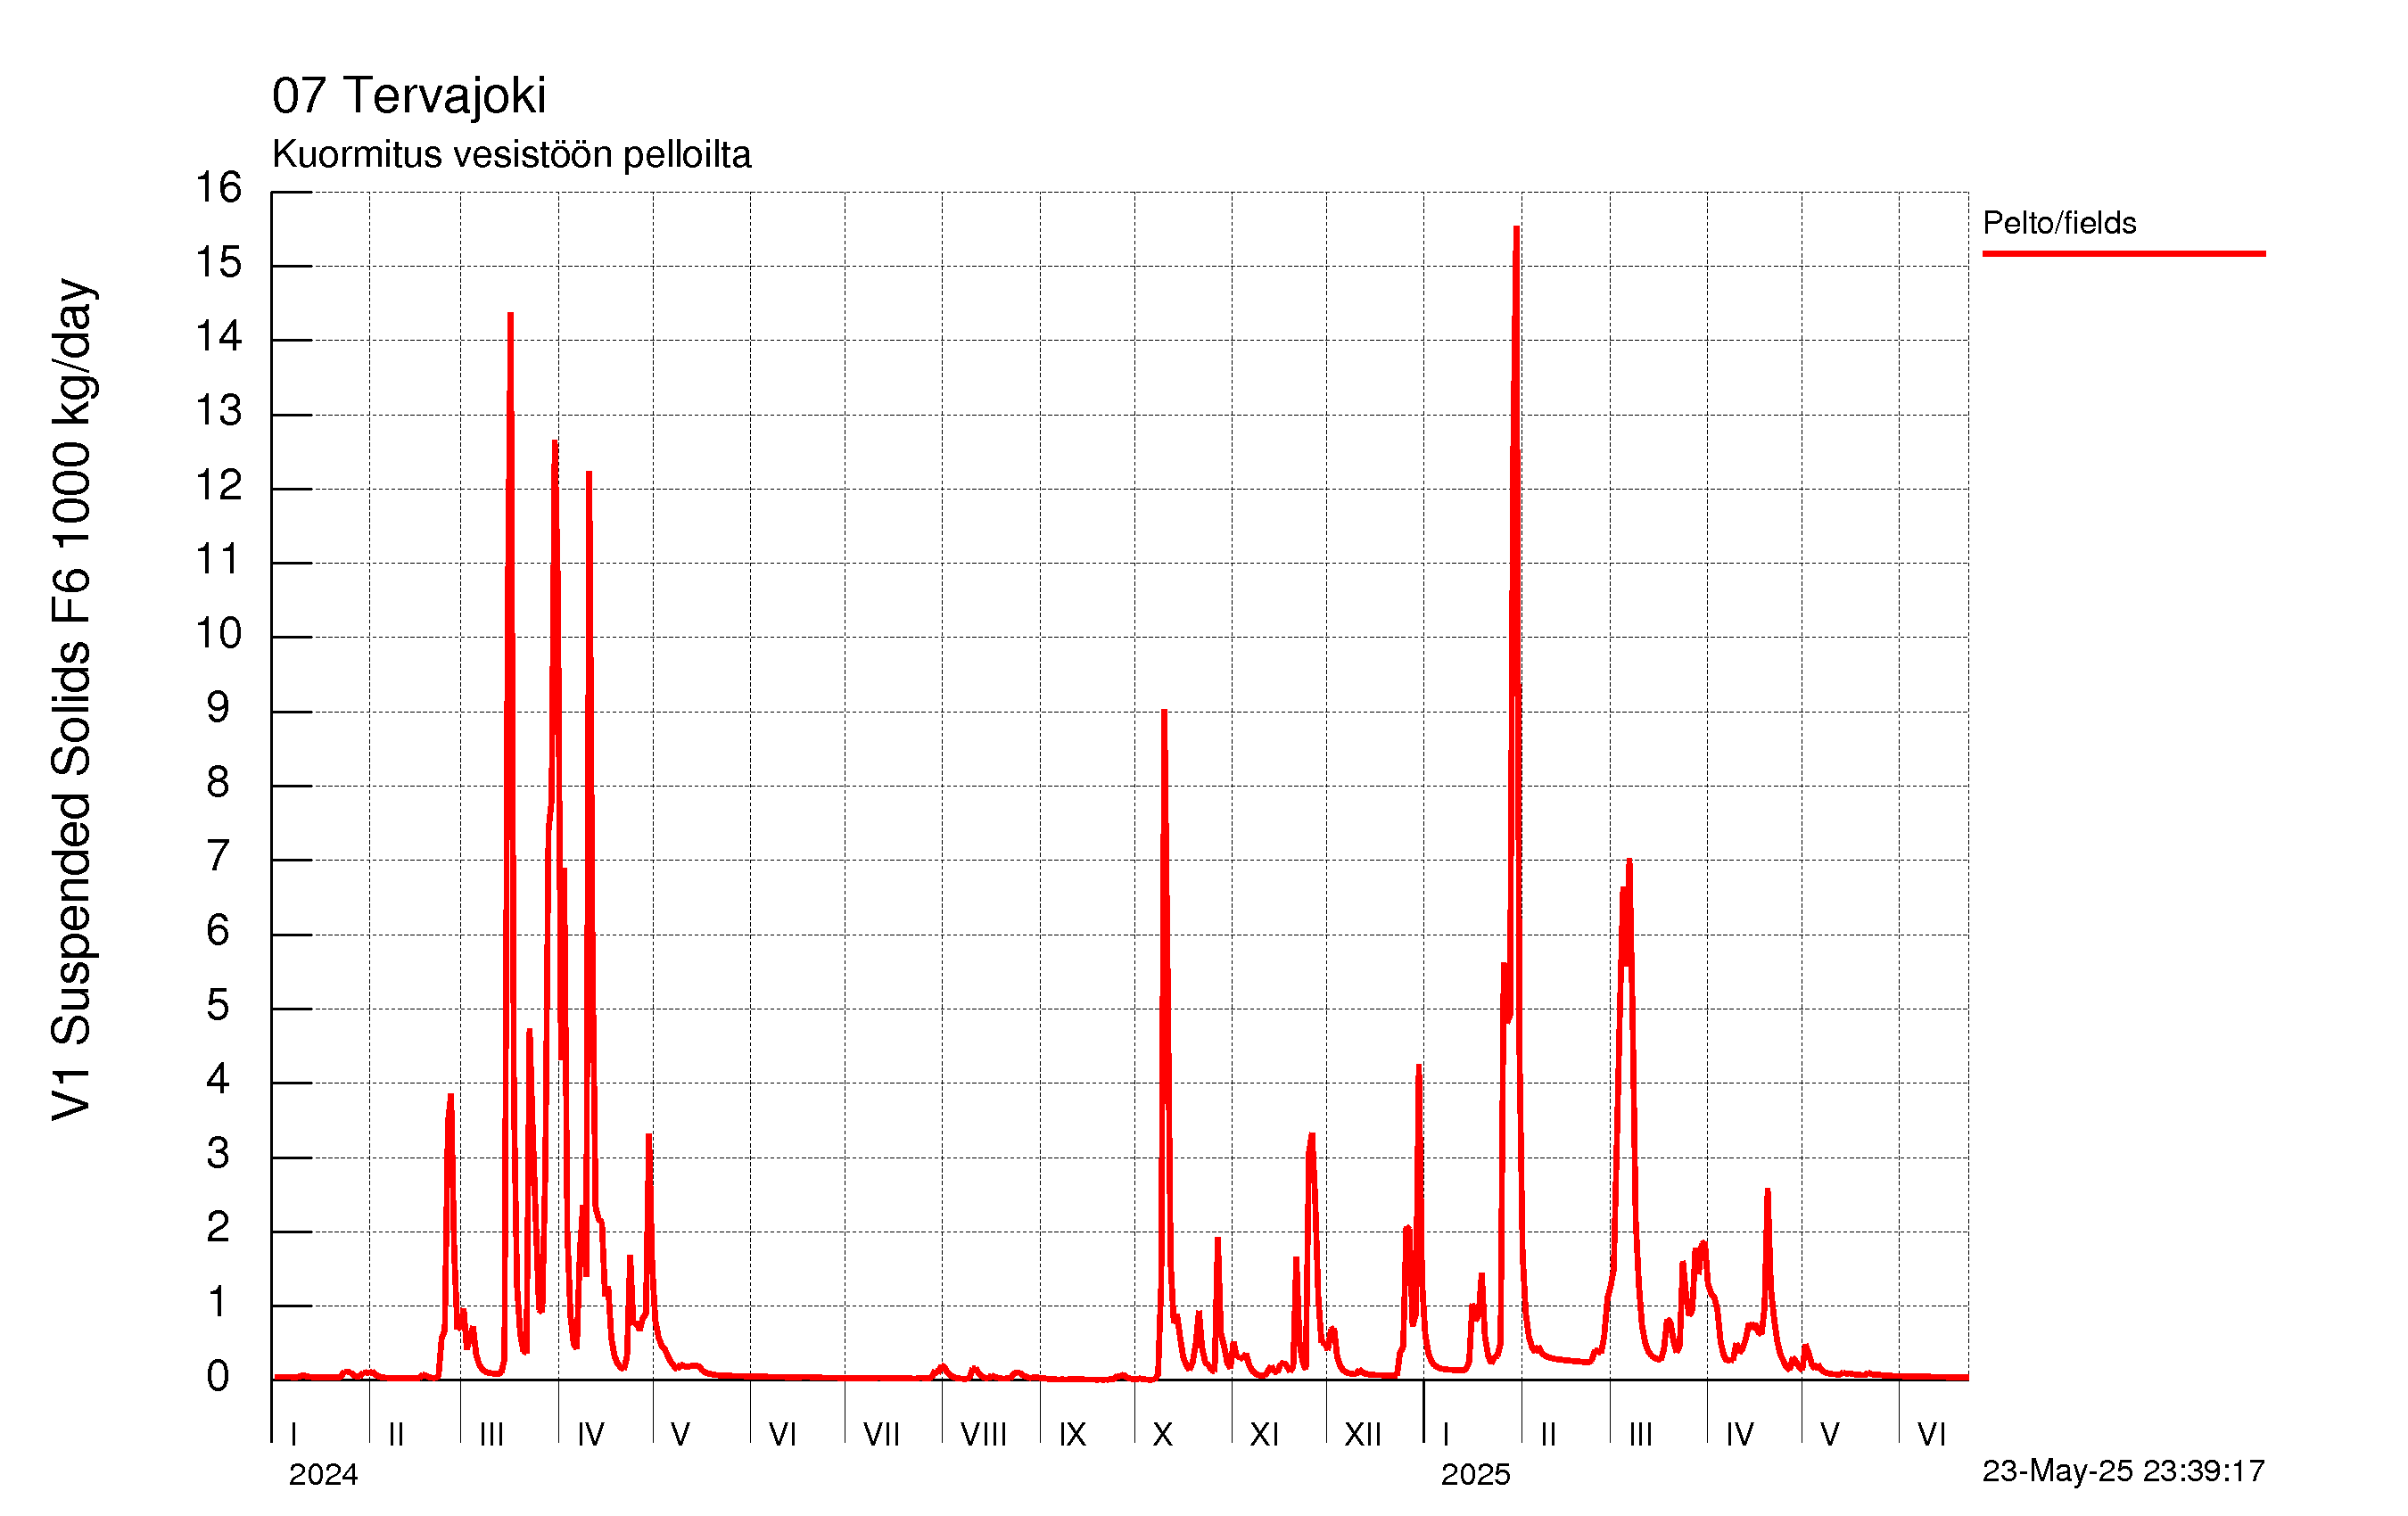This screenshot has height=1516, width=2408.
Task: Click month label "XII" on the x-axis
Action: pyautogui.click(x=1363, y=1435)
